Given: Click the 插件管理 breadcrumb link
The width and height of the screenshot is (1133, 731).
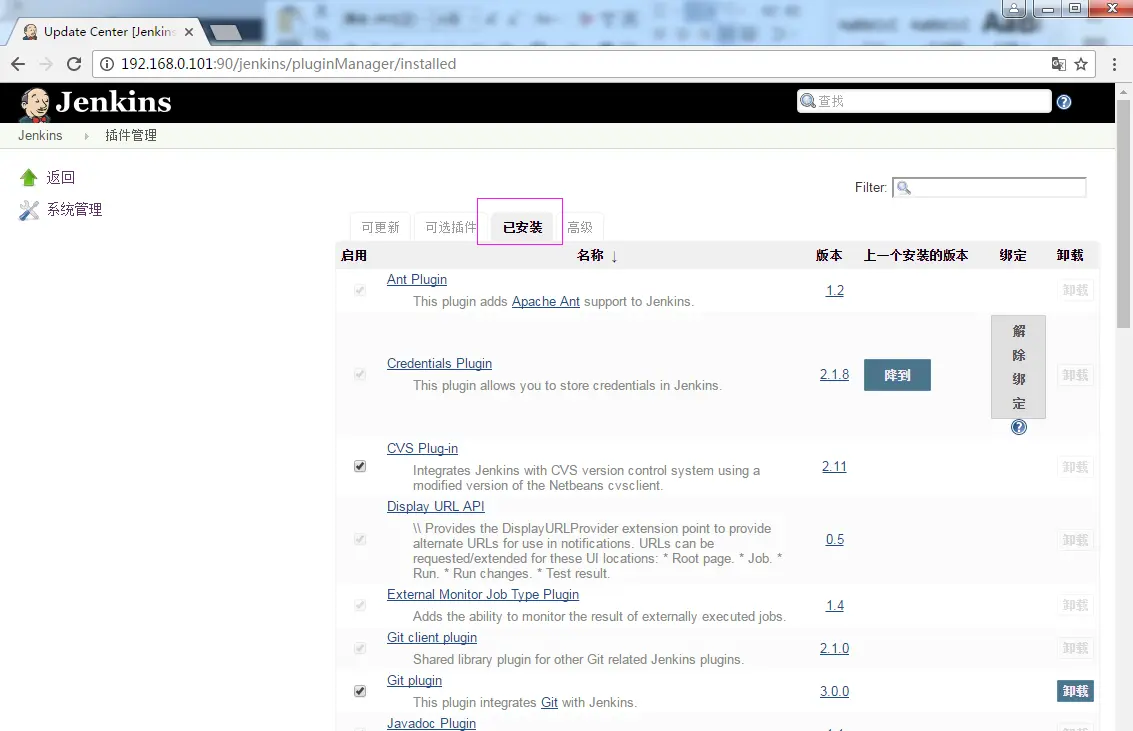Looking at the screenshot, I should (131, 136).
